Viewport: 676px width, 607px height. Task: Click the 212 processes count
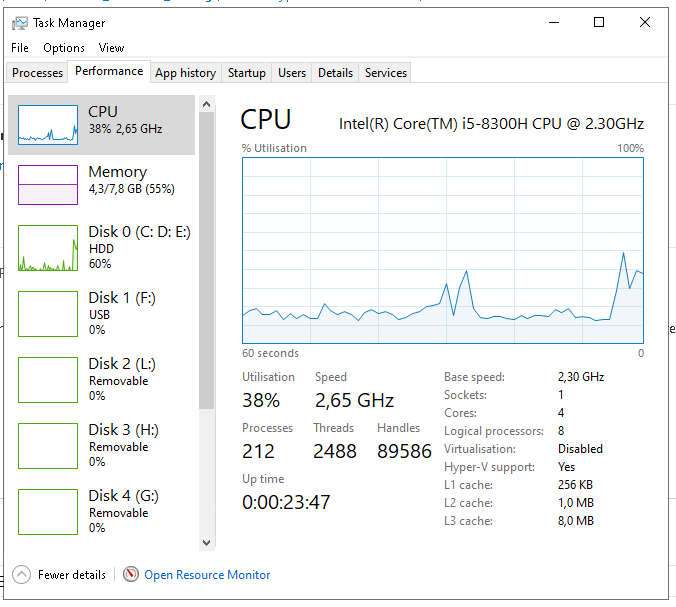[258, 451]
